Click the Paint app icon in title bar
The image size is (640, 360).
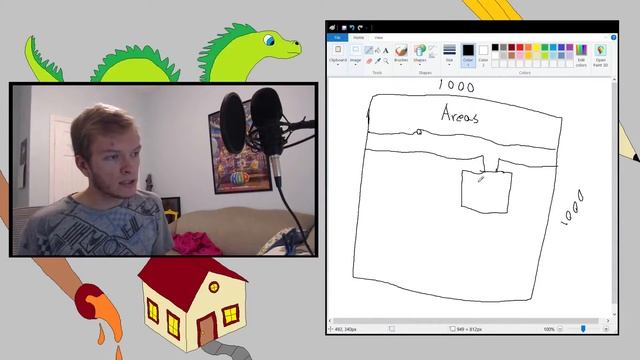point(332,27)
